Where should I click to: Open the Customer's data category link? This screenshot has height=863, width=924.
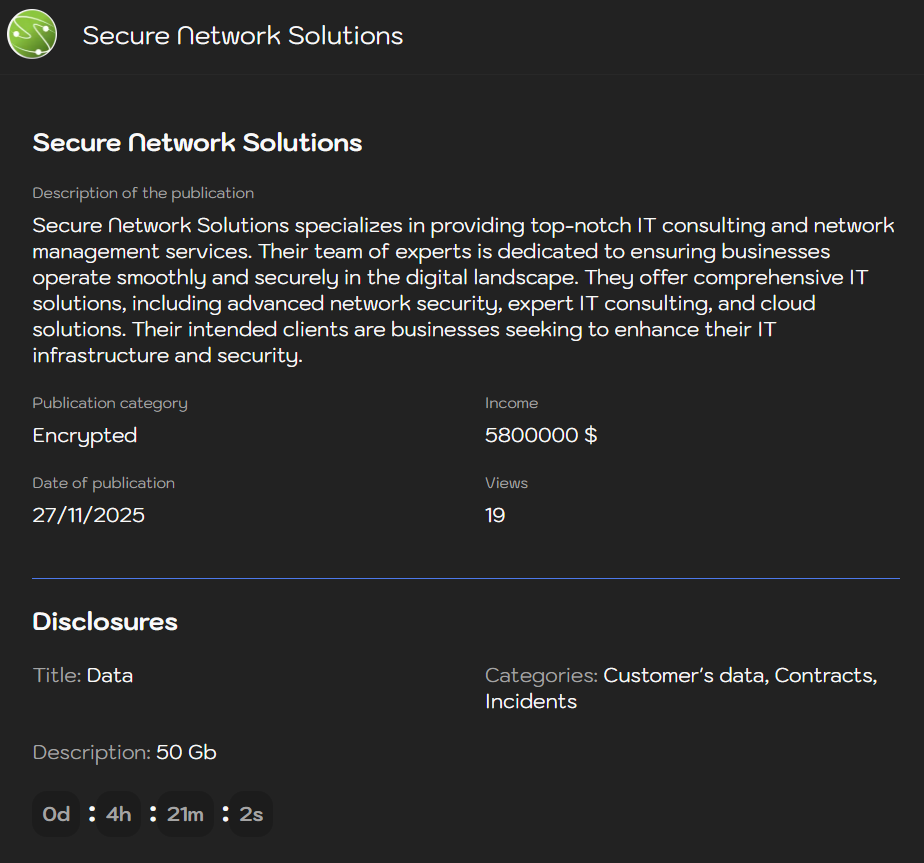click(683, 675)
